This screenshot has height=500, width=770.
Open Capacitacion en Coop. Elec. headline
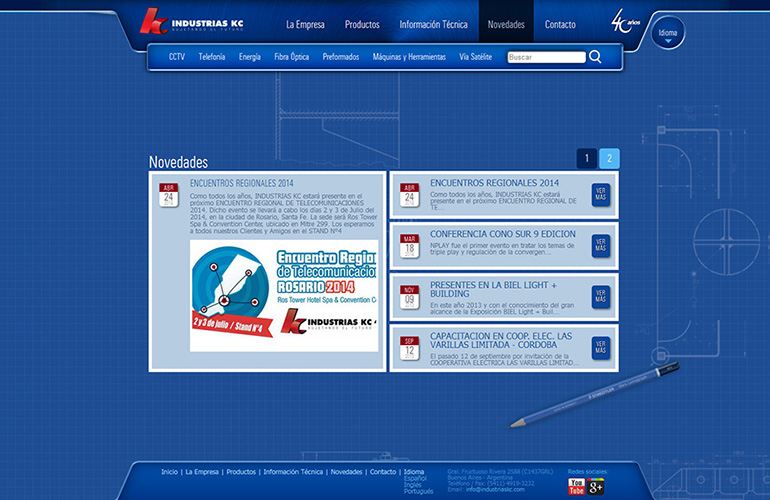tap(501, 340)
